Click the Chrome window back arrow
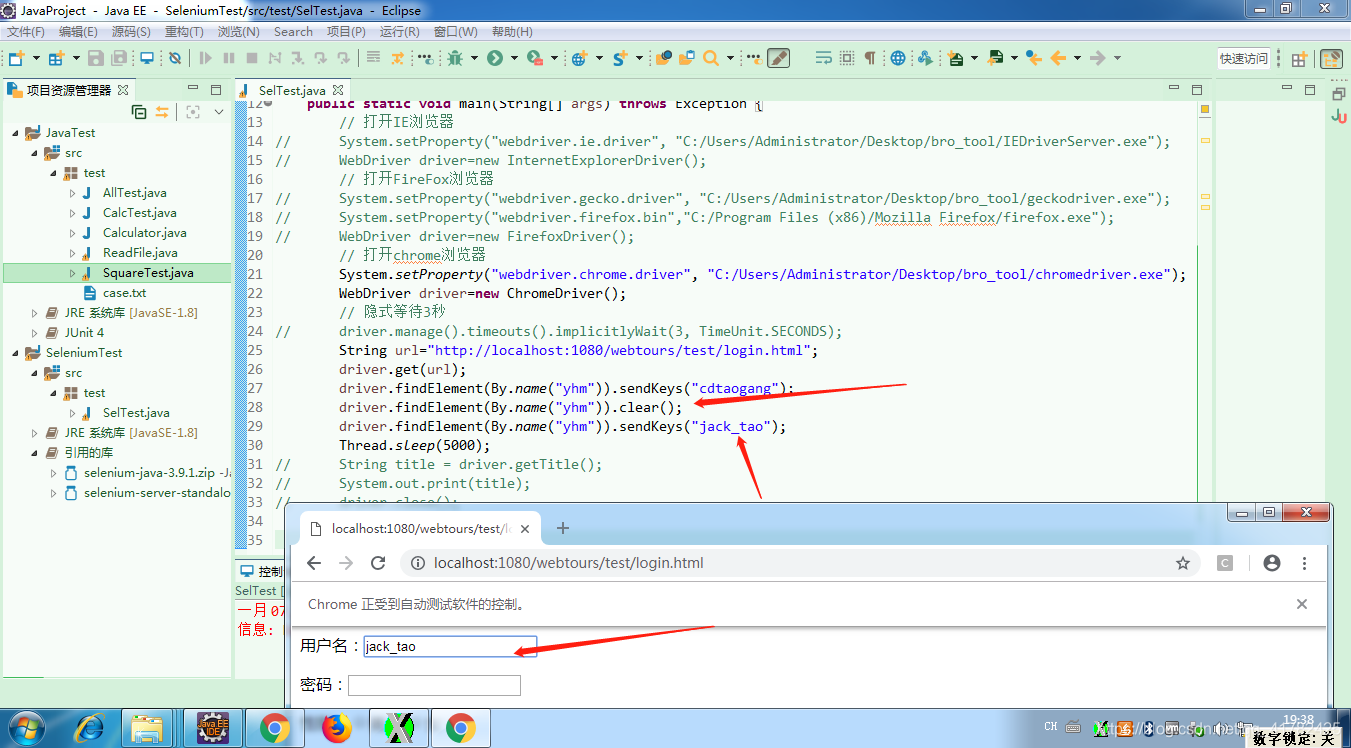The height and width of the screenshot is (748, 1351). pos(314,563)
